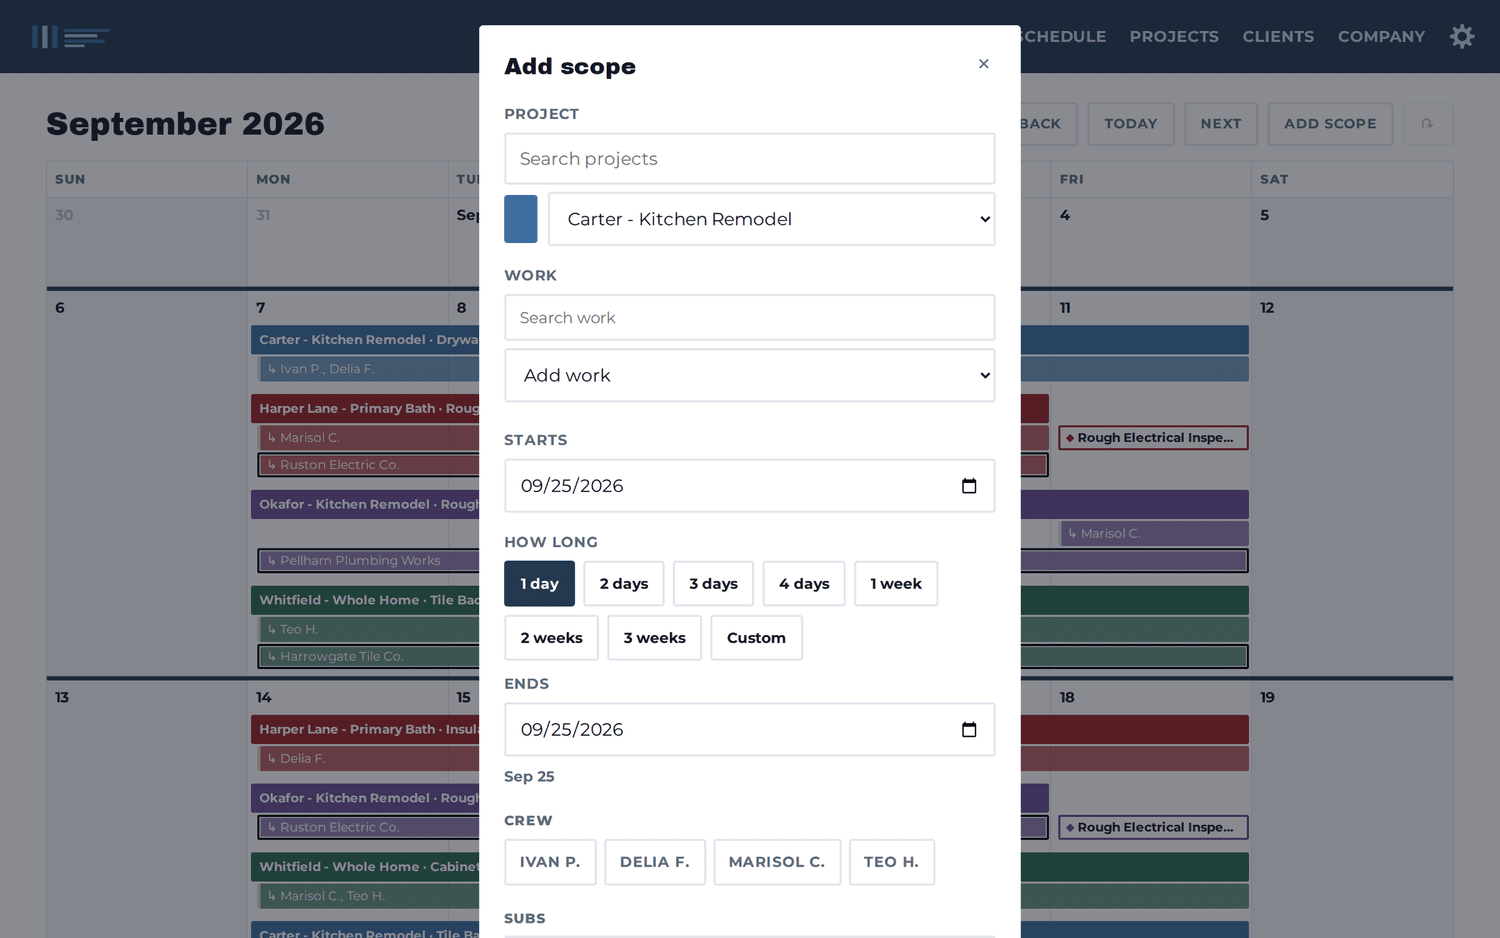Click the Next month button
1500x938 pixels.
[x=1221, y=124]
